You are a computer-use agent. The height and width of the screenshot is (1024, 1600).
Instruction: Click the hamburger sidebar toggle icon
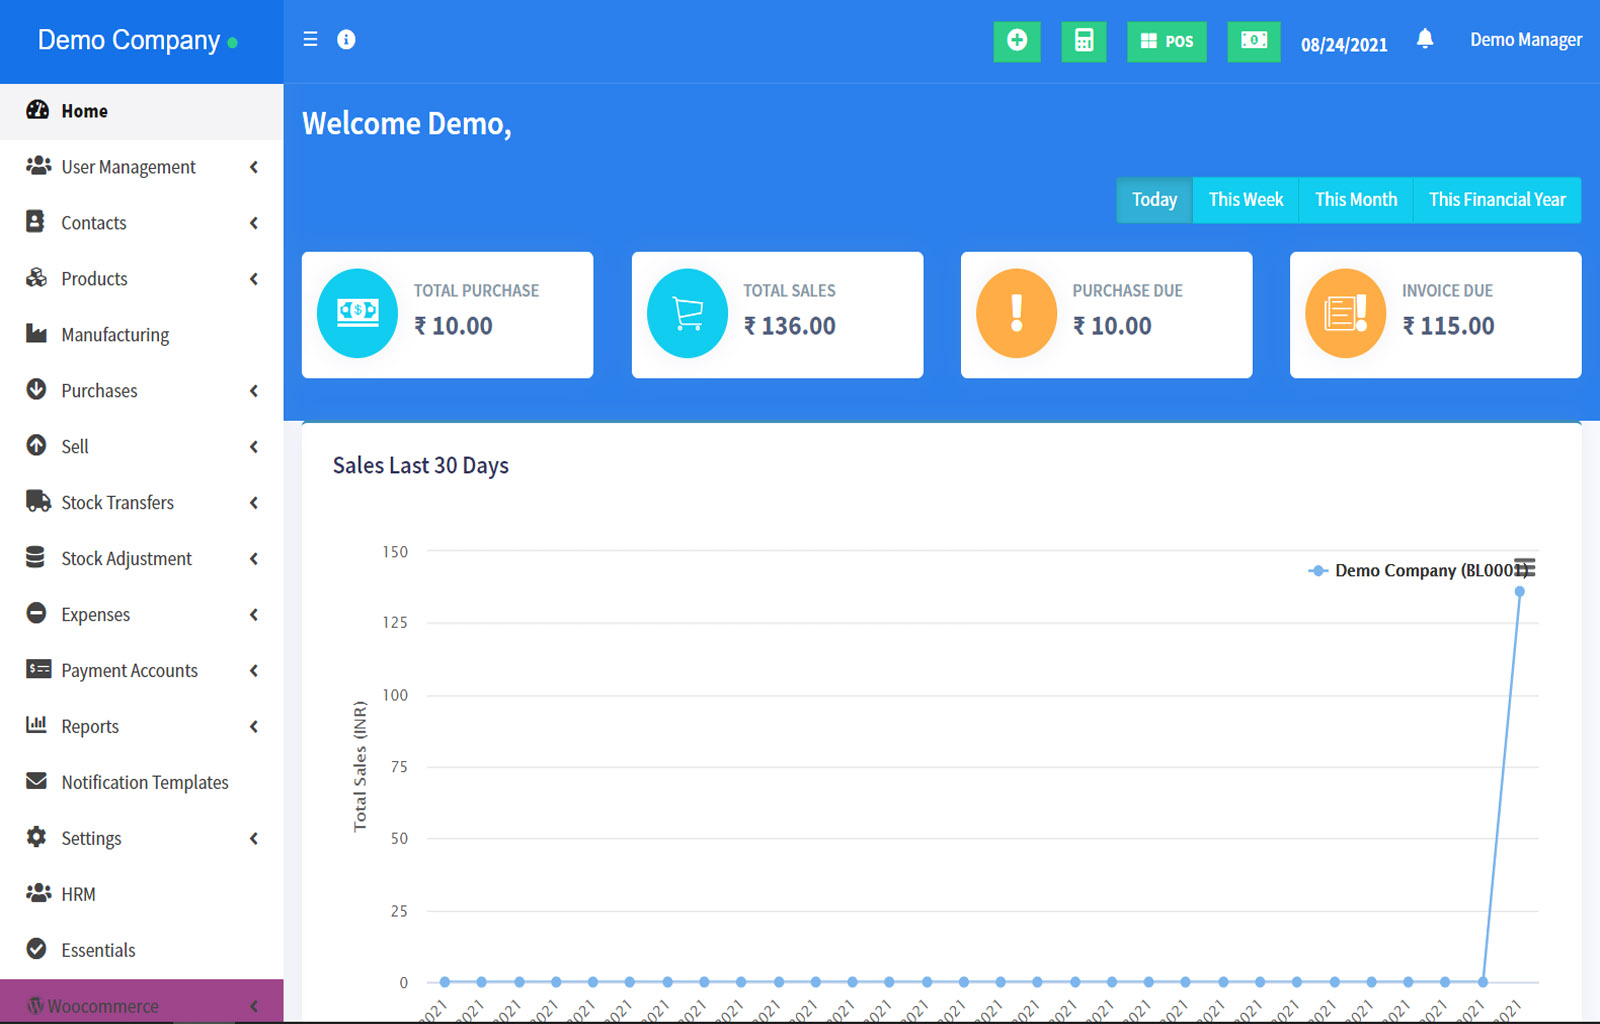point(310,40)
